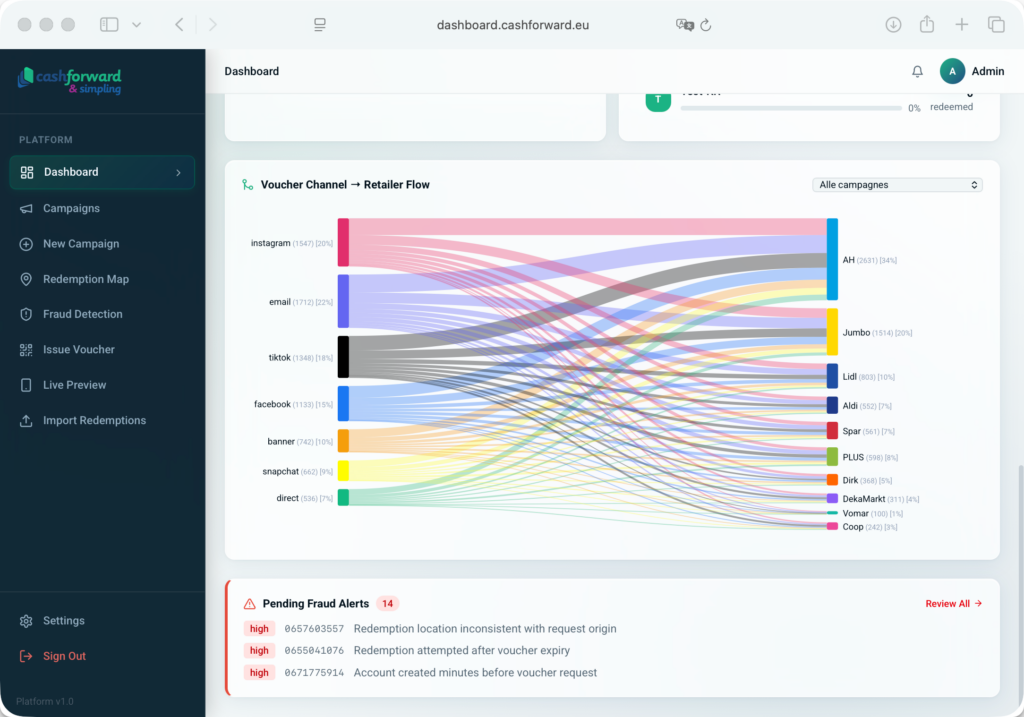Open Fraud Detection shield icon in sidebar
This screenshot has width=1024, height=717.
(26, 314)
